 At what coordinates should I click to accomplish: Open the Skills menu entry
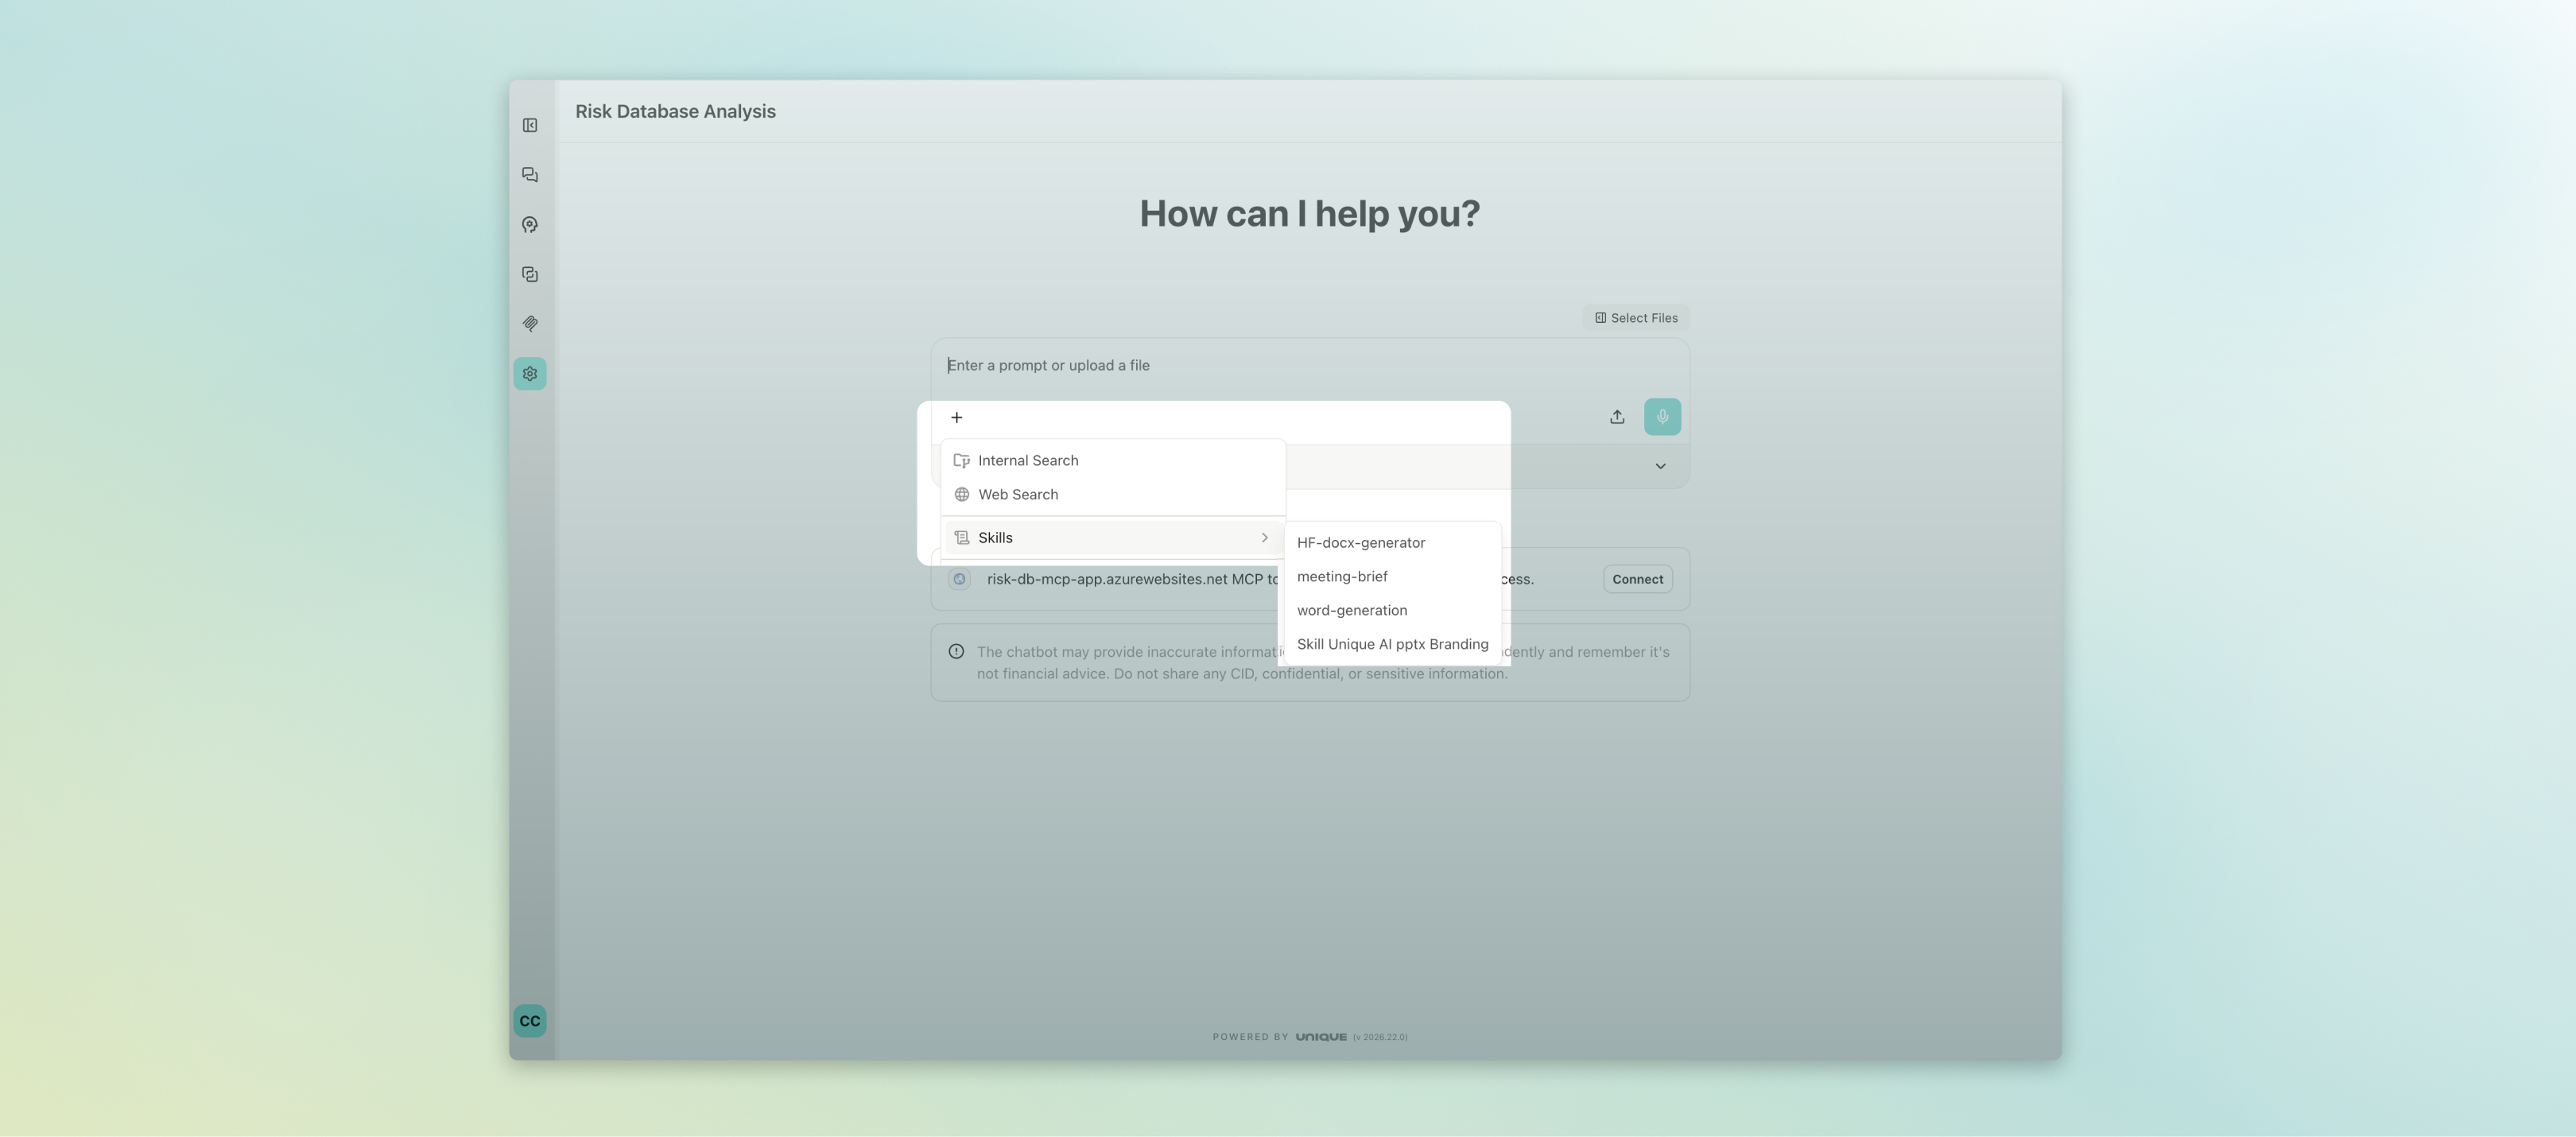(1113, 538)
